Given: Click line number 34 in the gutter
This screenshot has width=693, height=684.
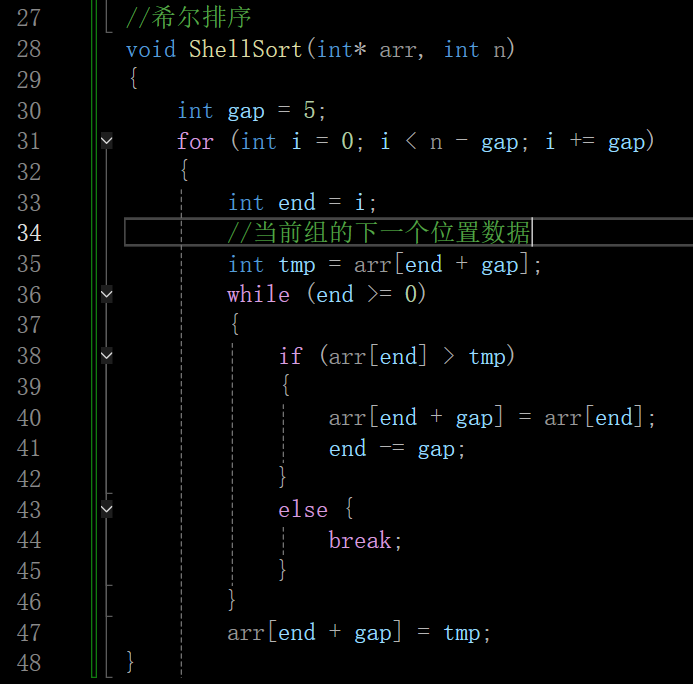Looking at the screenshot, I should (x=29, y=233).
